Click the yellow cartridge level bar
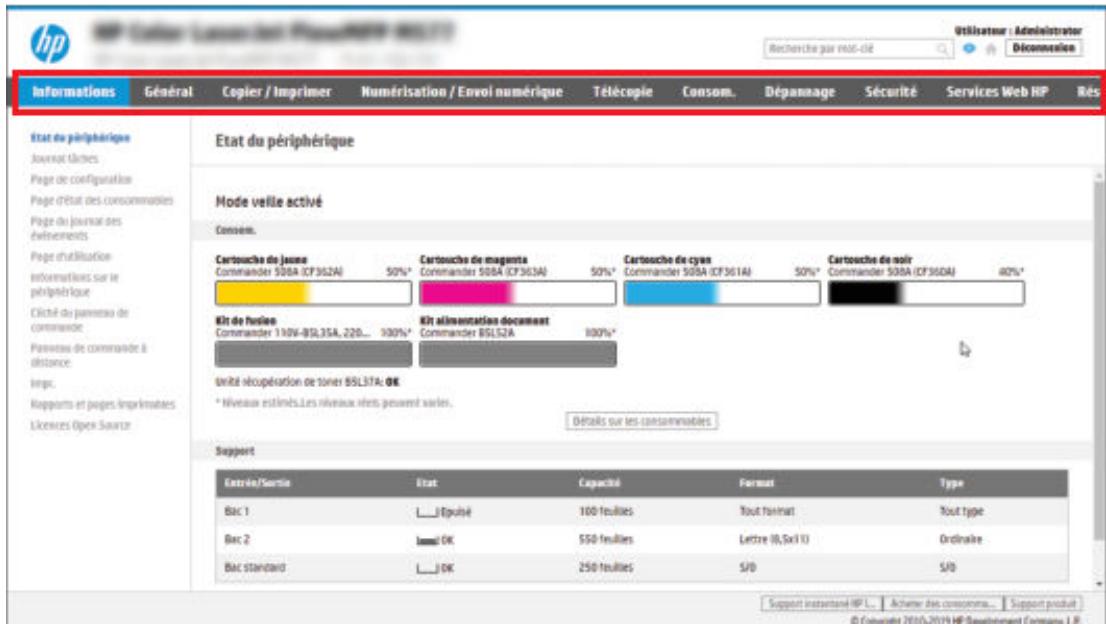This screenshot has height=629, width=1106. (313, 293)
